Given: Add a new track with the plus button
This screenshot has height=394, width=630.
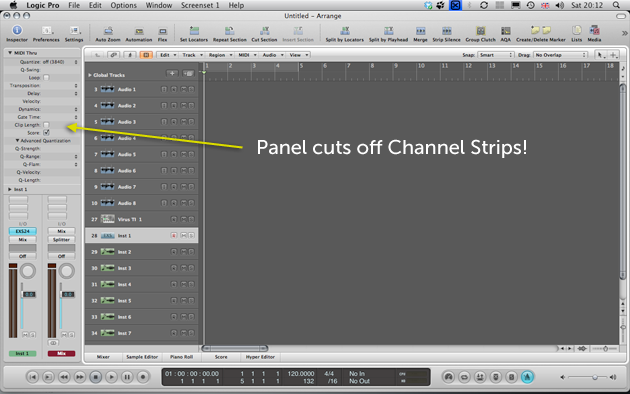Looking at the screenshot, I should tap(172, 73).
